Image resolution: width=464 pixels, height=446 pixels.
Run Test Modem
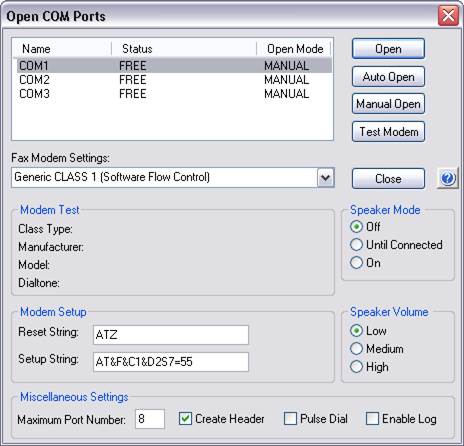(388, 132)
